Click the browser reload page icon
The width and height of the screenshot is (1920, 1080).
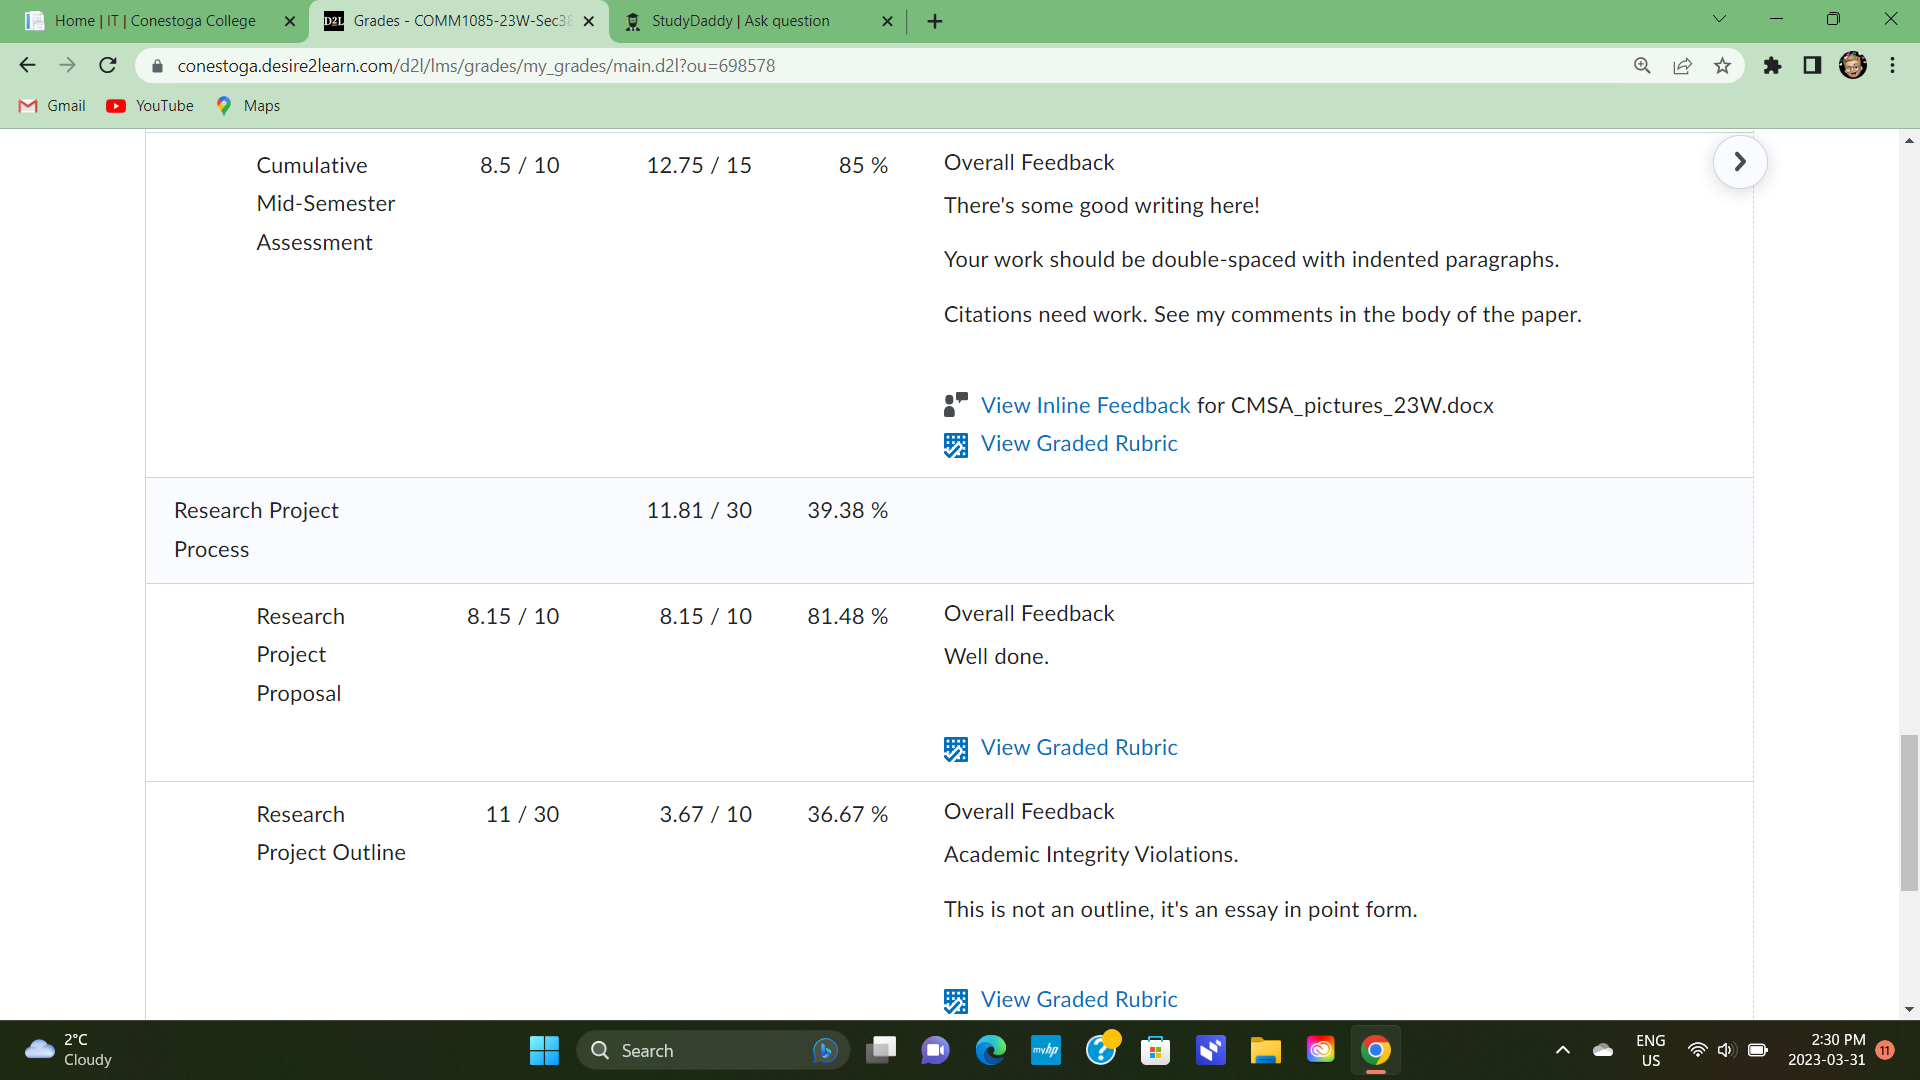tap(108, 66)
